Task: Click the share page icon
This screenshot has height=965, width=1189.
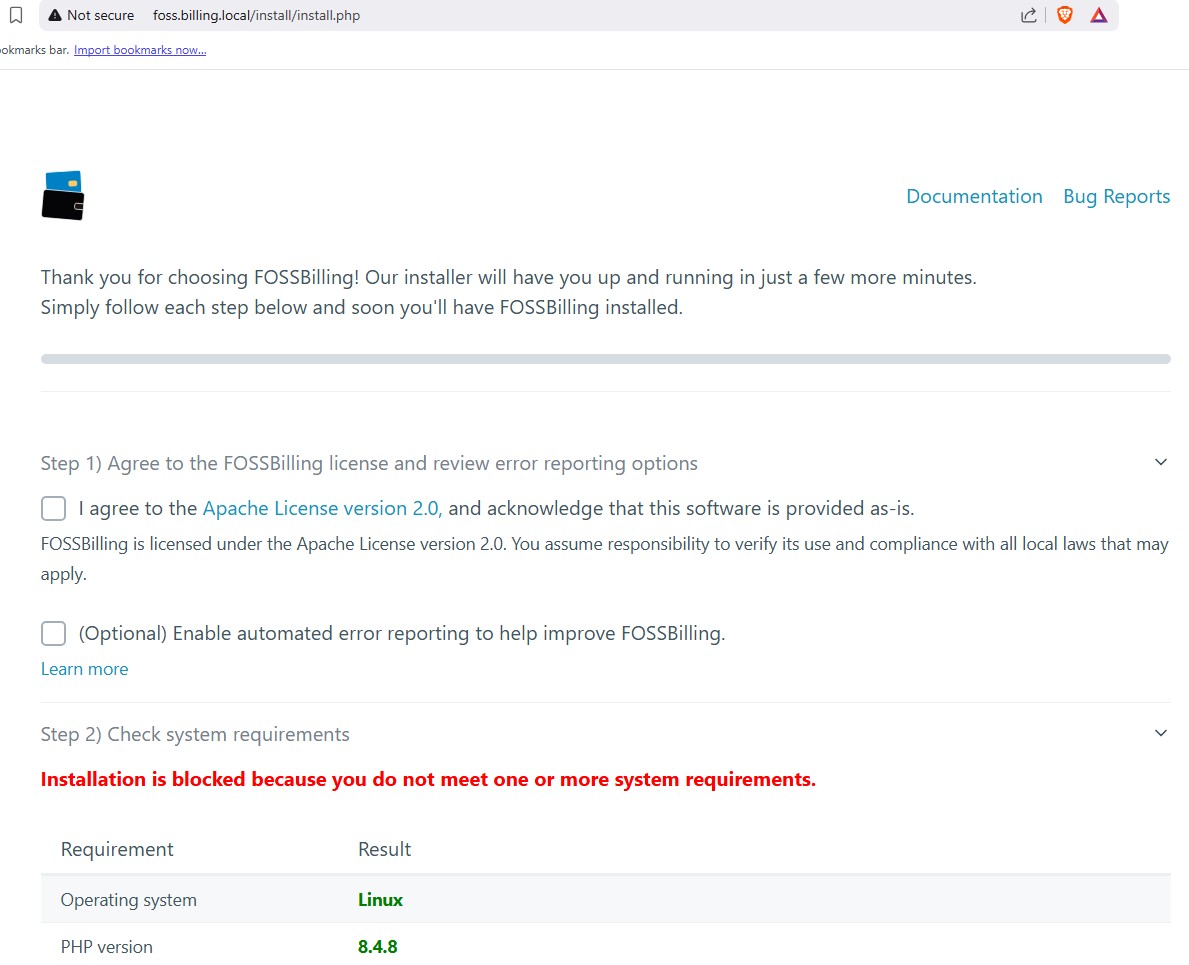Action: (x=1028, y=15)
